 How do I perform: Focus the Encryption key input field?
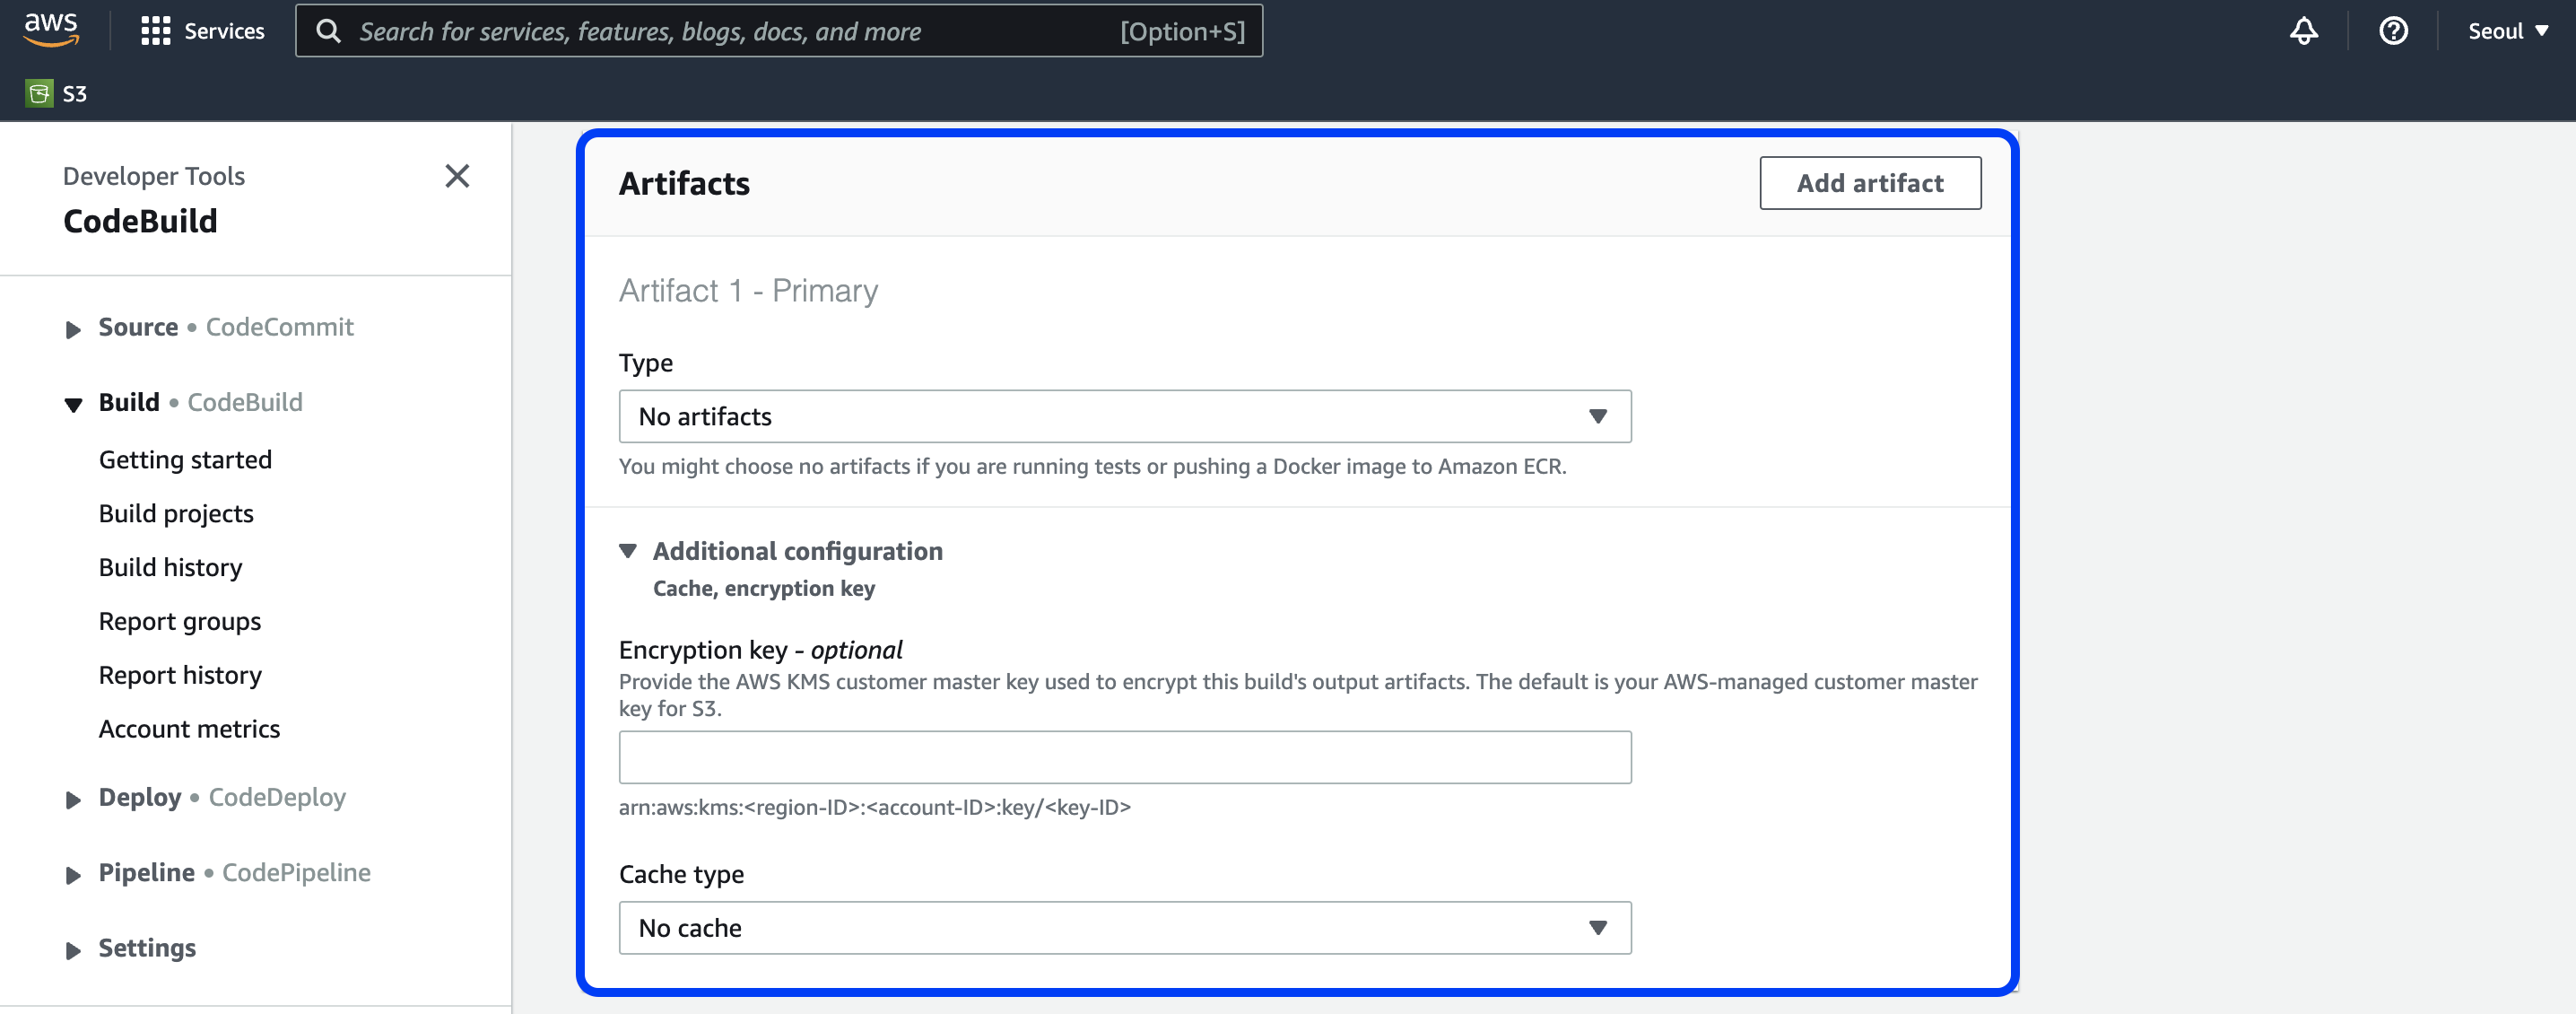[x=1124, y=757]
